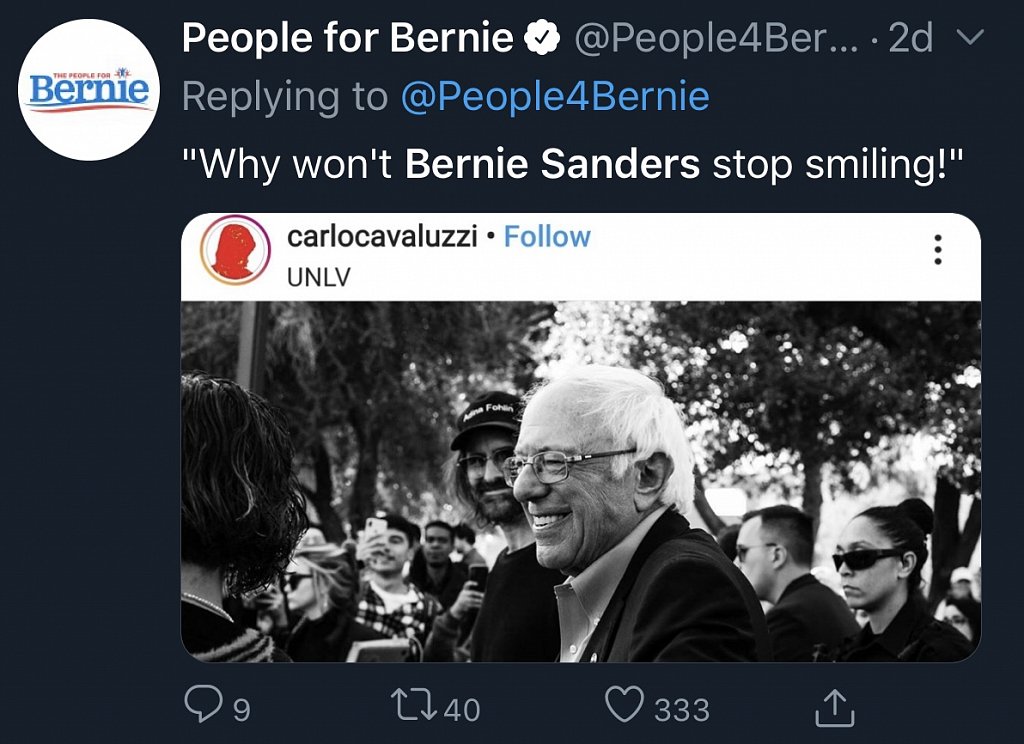The width and height of the screenshot is (1024, 744).
Task: Like the tweet with the heart icon
Action: pyautogui.click(x=625, y=707)
